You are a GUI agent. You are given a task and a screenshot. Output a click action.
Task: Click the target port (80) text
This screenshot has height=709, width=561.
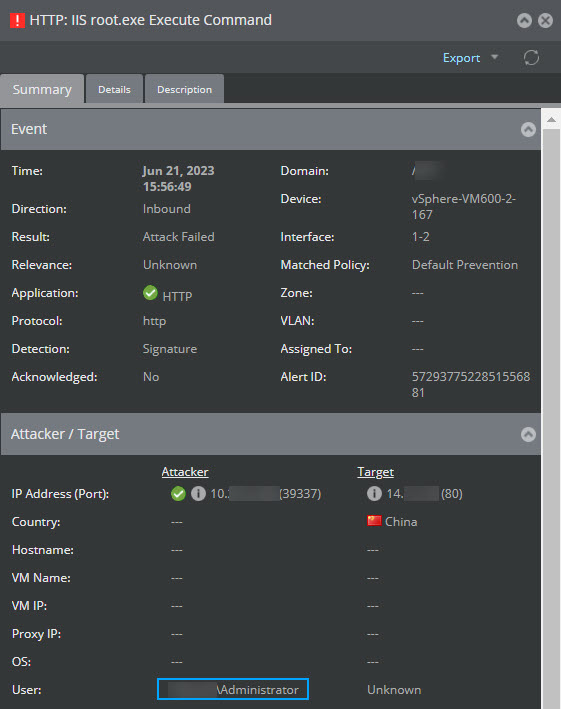452,493
